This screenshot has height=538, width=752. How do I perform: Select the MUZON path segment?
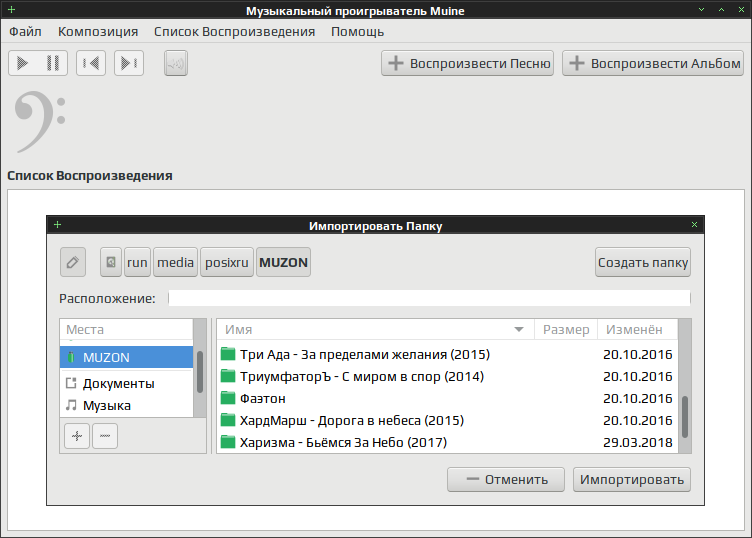(x=283, y=262)
